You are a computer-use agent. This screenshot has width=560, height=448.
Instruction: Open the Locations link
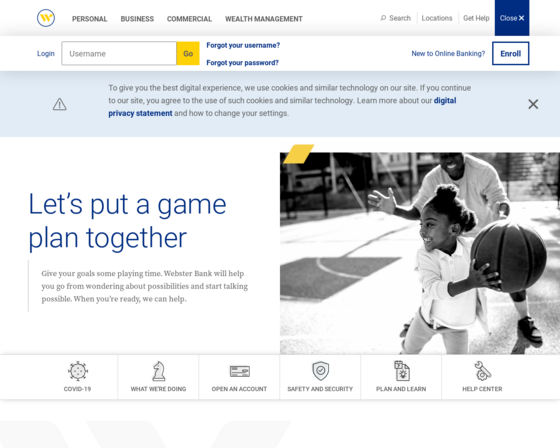pyautogui.click(x=437, y=18)
